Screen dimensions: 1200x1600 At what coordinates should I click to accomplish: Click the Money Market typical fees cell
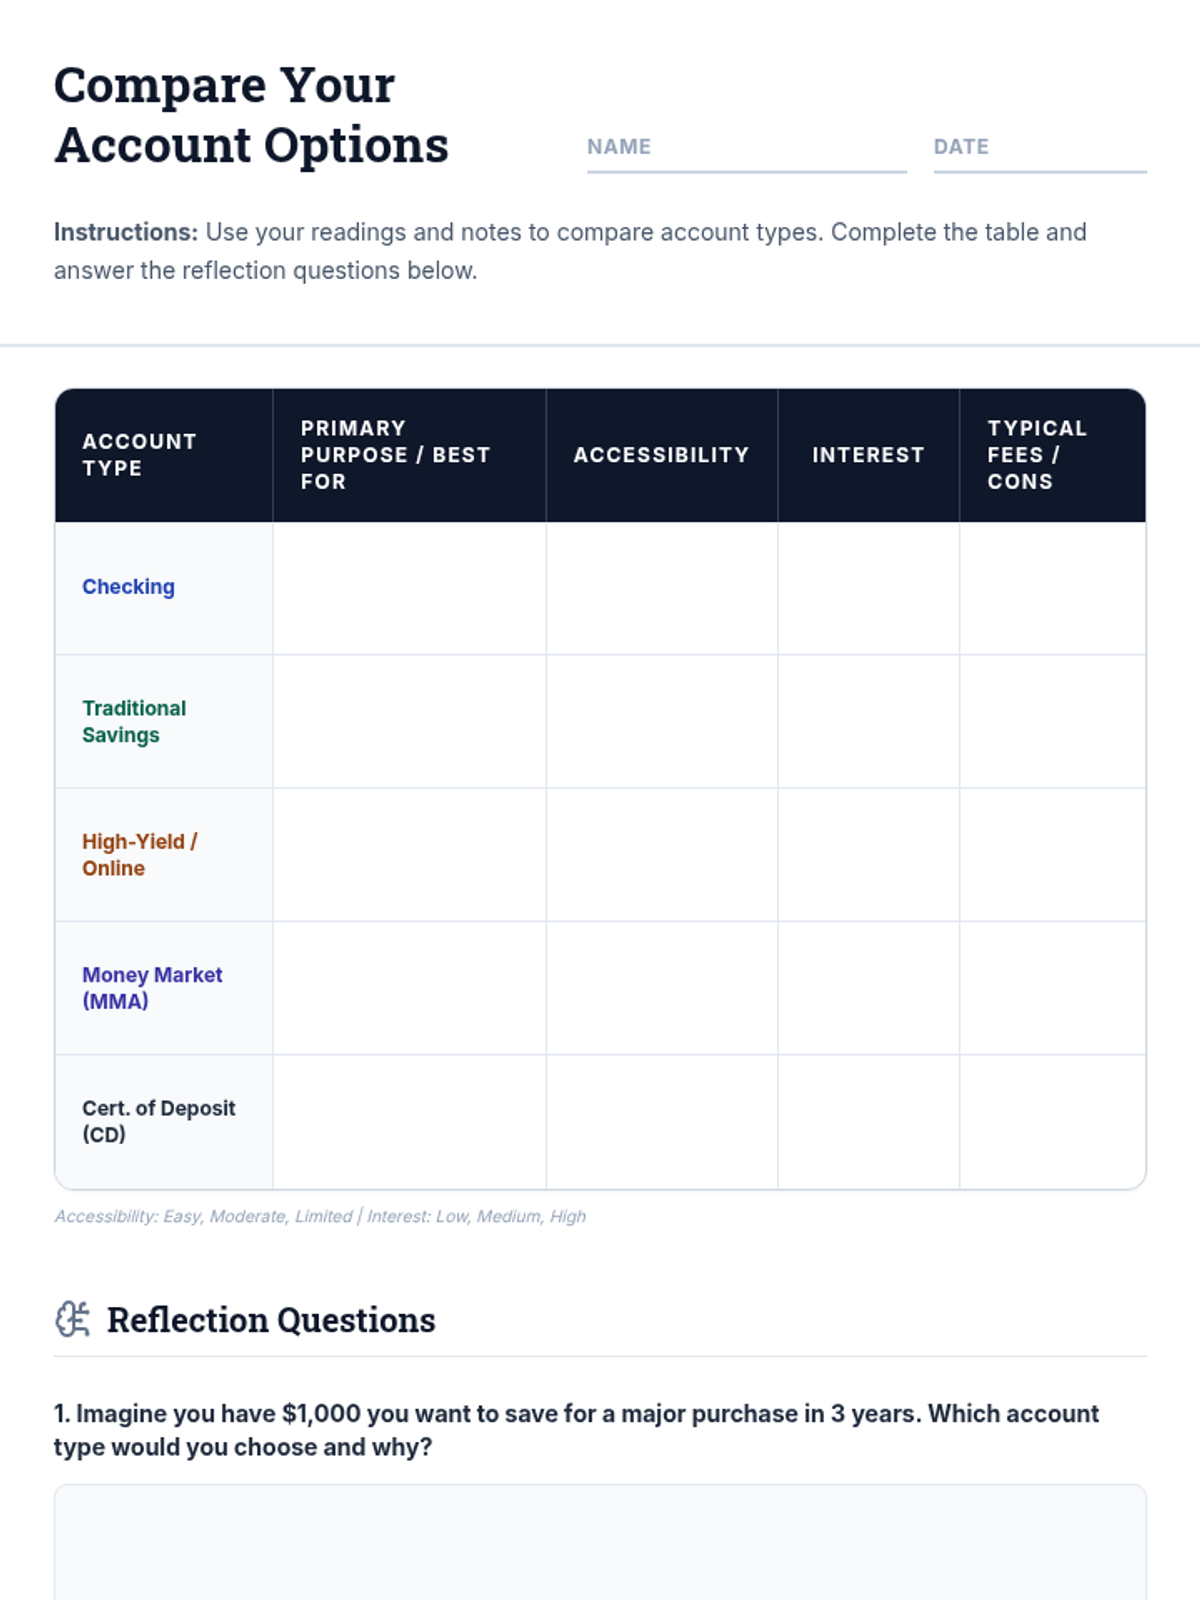point(1052,988)
